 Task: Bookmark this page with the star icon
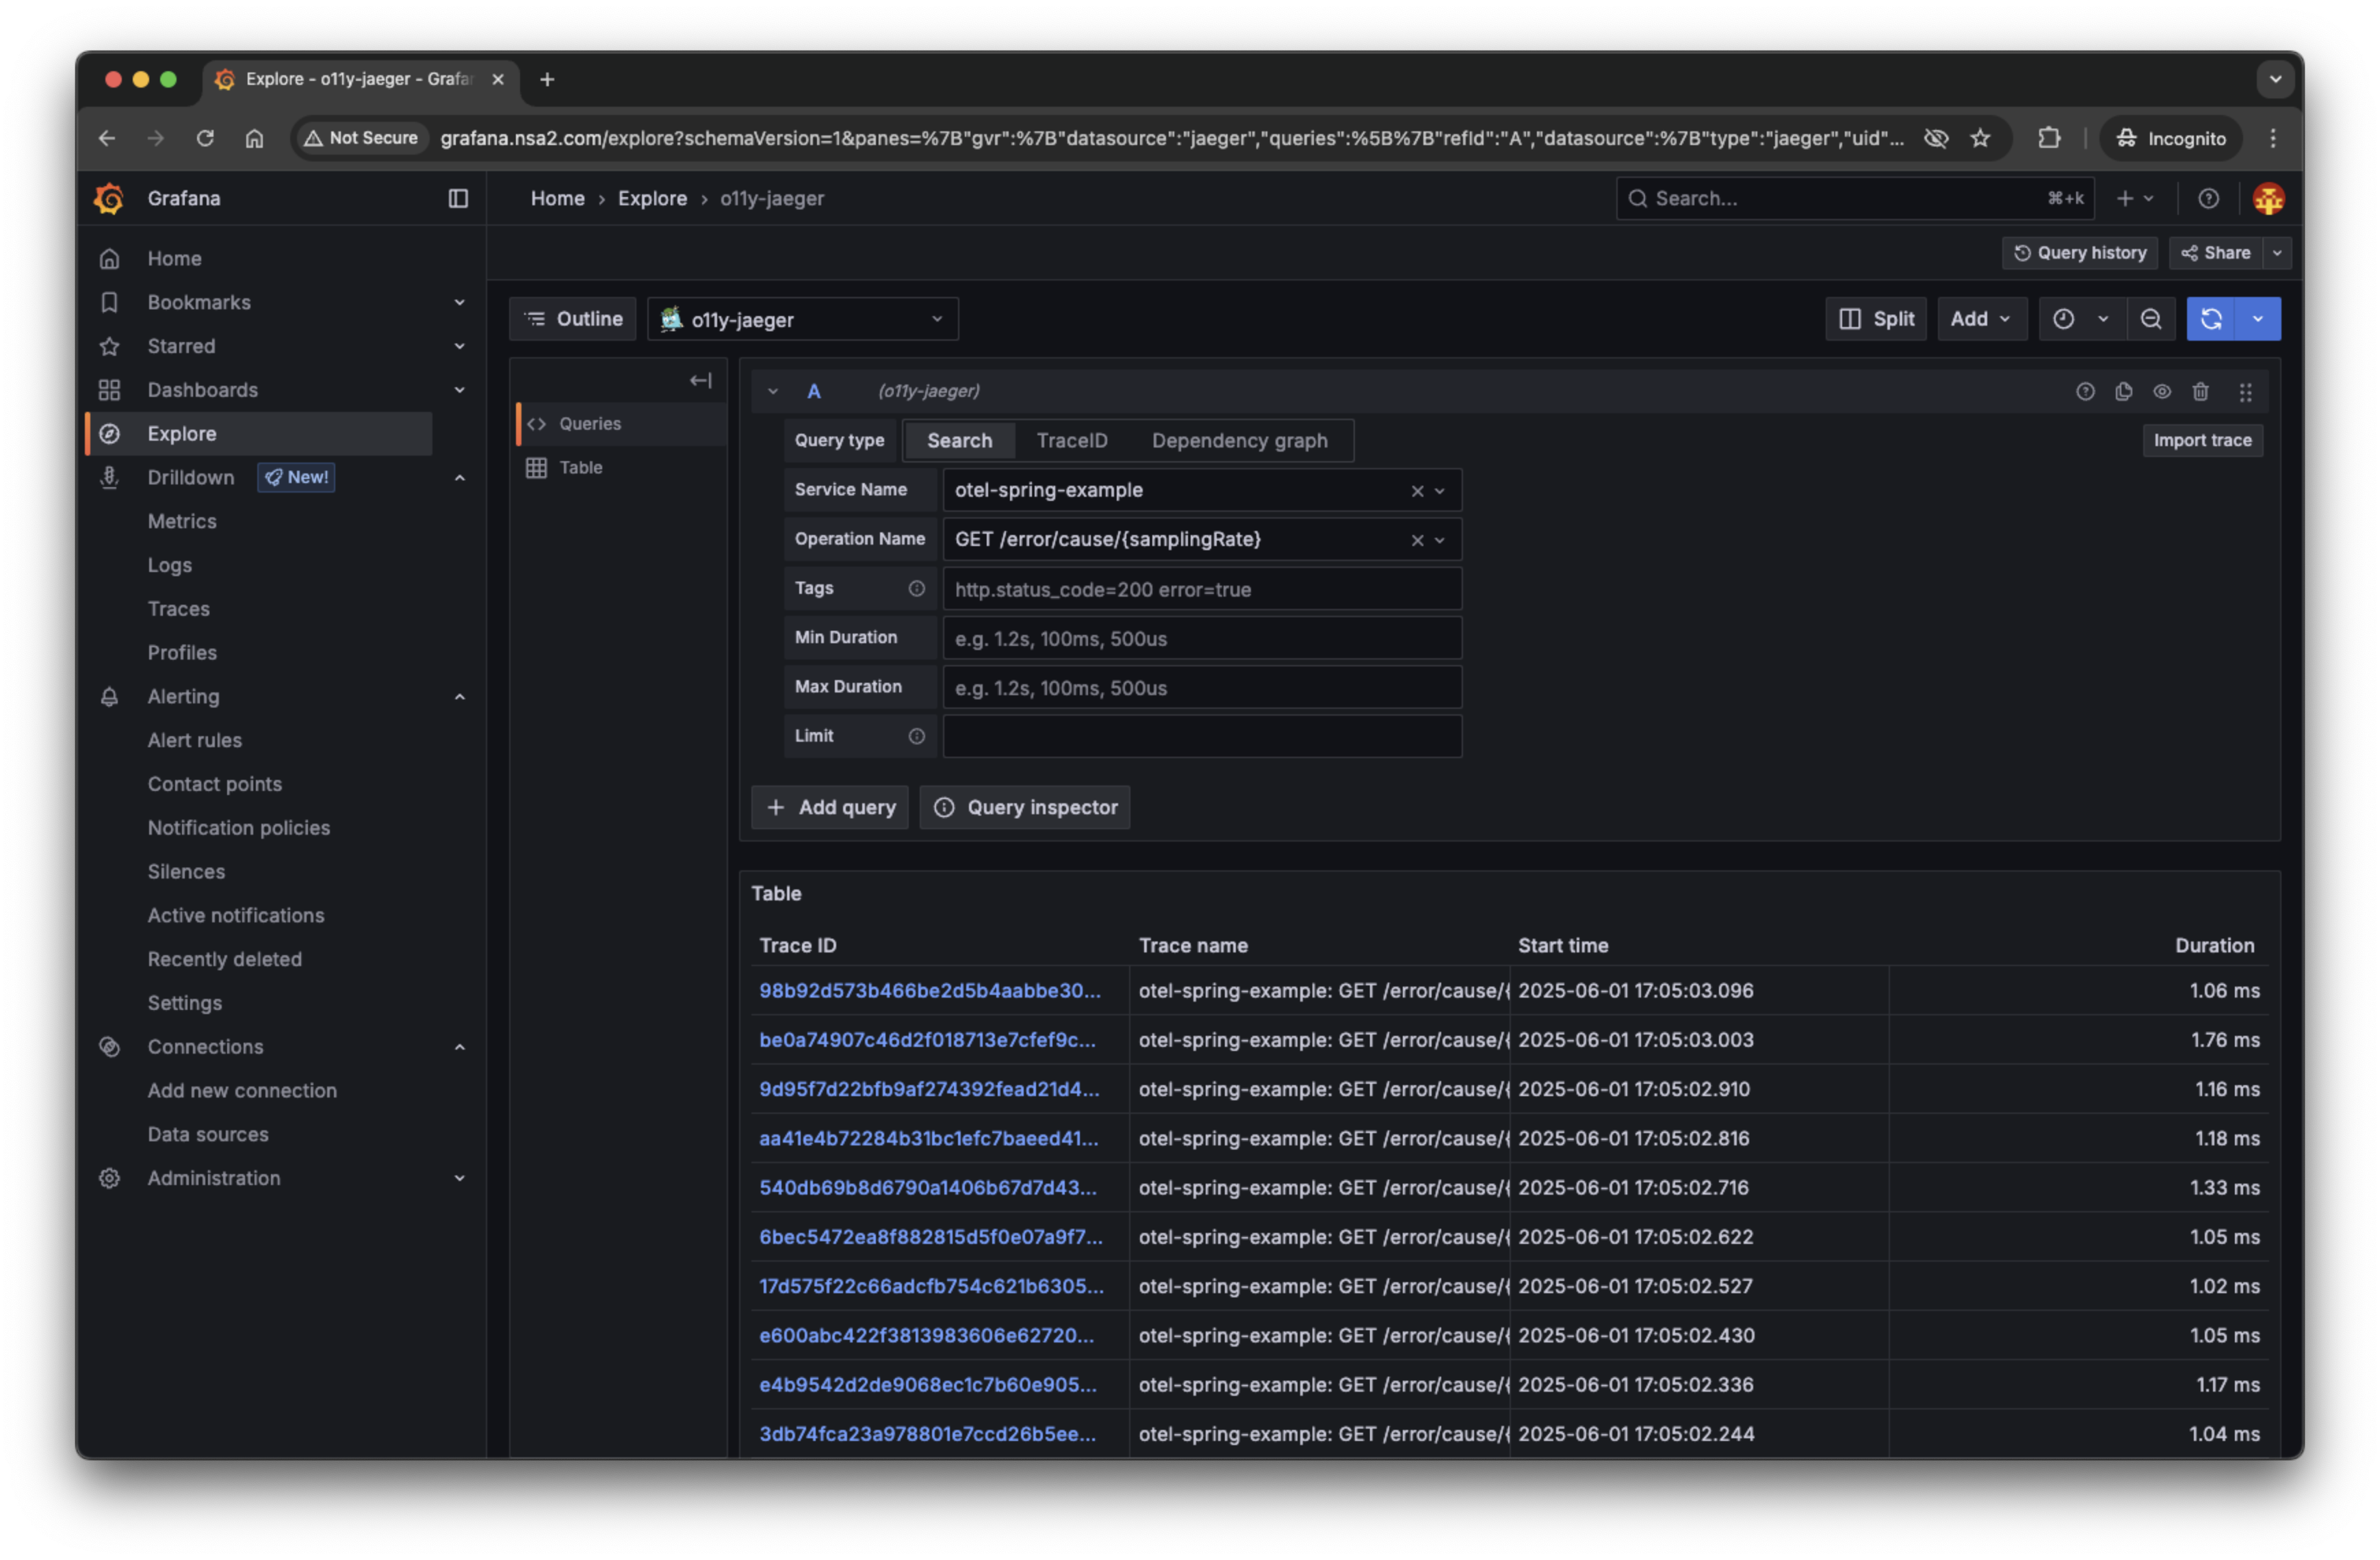tap(1980, 138)
